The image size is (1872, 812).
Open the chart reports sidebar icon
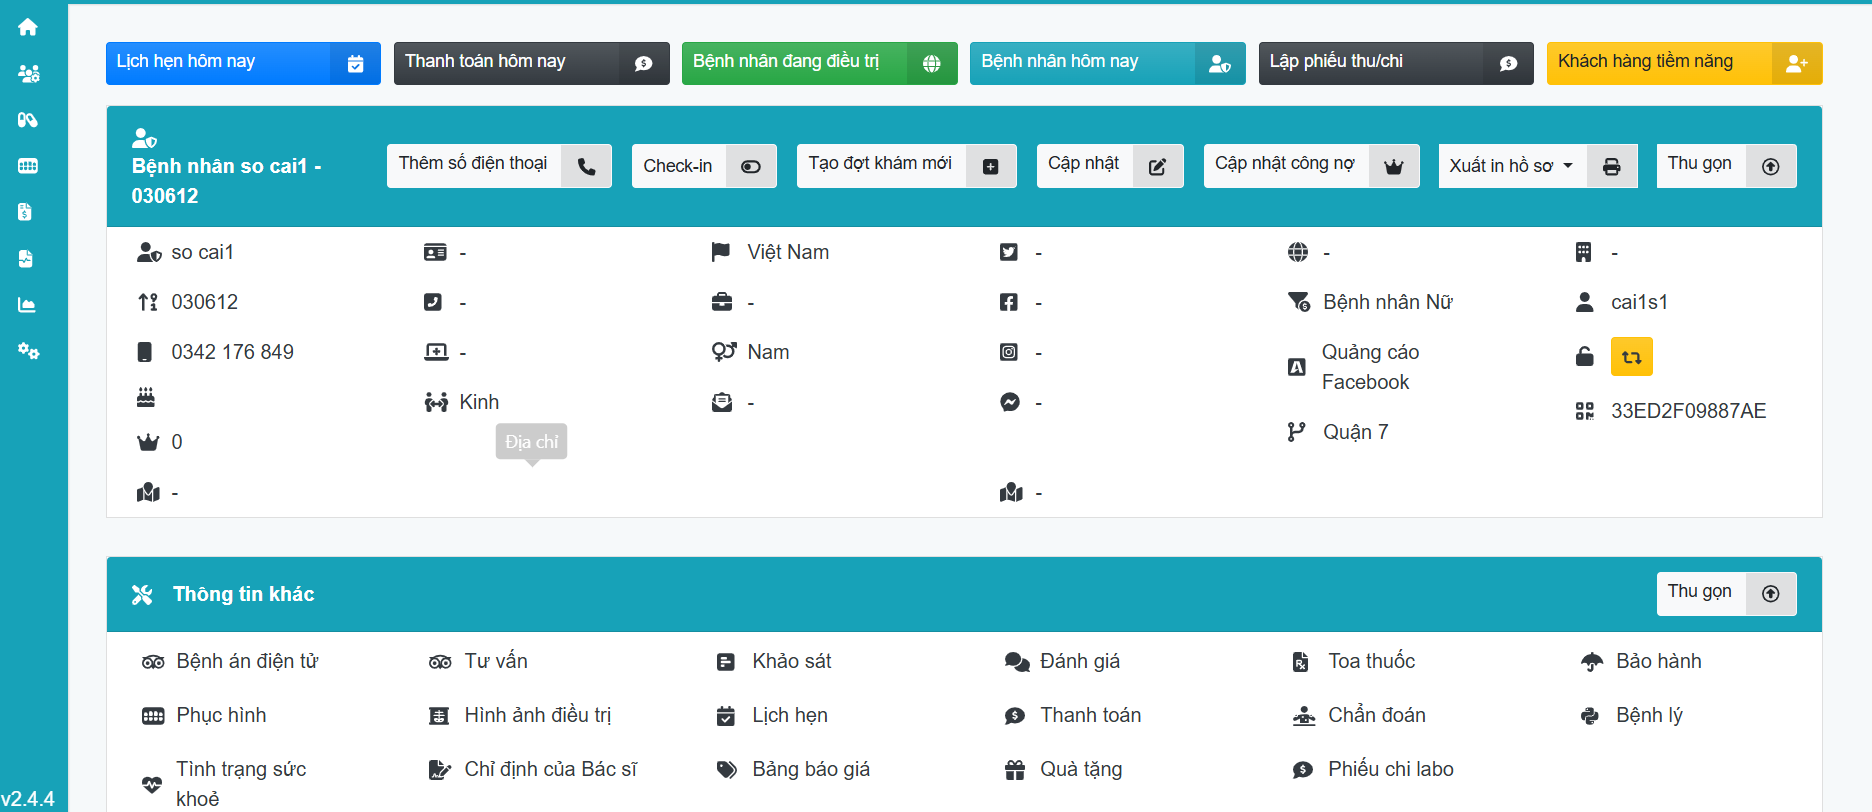tap(28, 305)
